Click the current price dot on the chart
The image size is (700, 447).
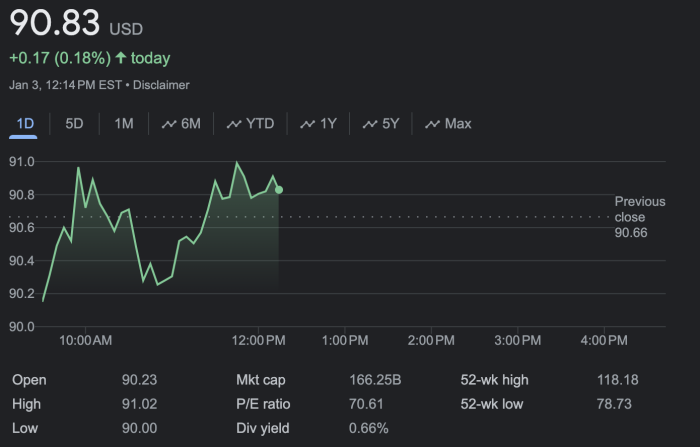click(279, 189)
